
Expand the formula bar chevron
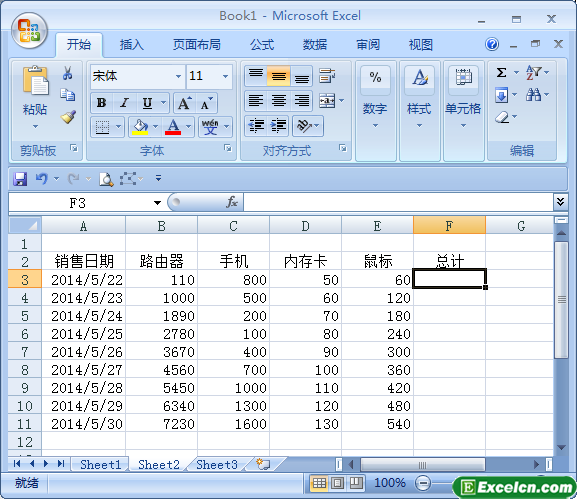560,202
